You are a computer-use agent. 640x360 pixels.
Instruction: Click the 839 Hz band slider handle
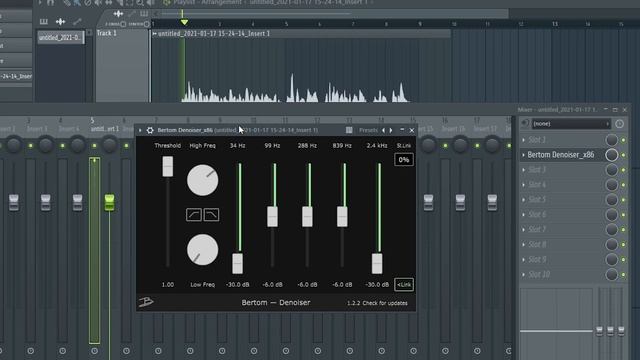342,217
